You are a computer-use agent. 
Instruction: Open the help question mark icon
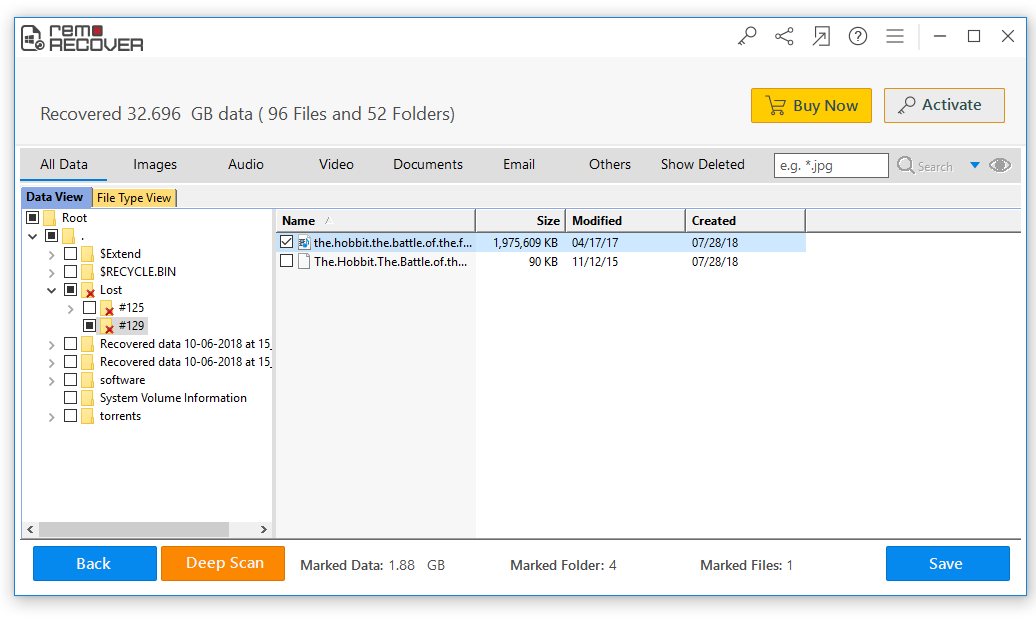[x=858, y=36]
